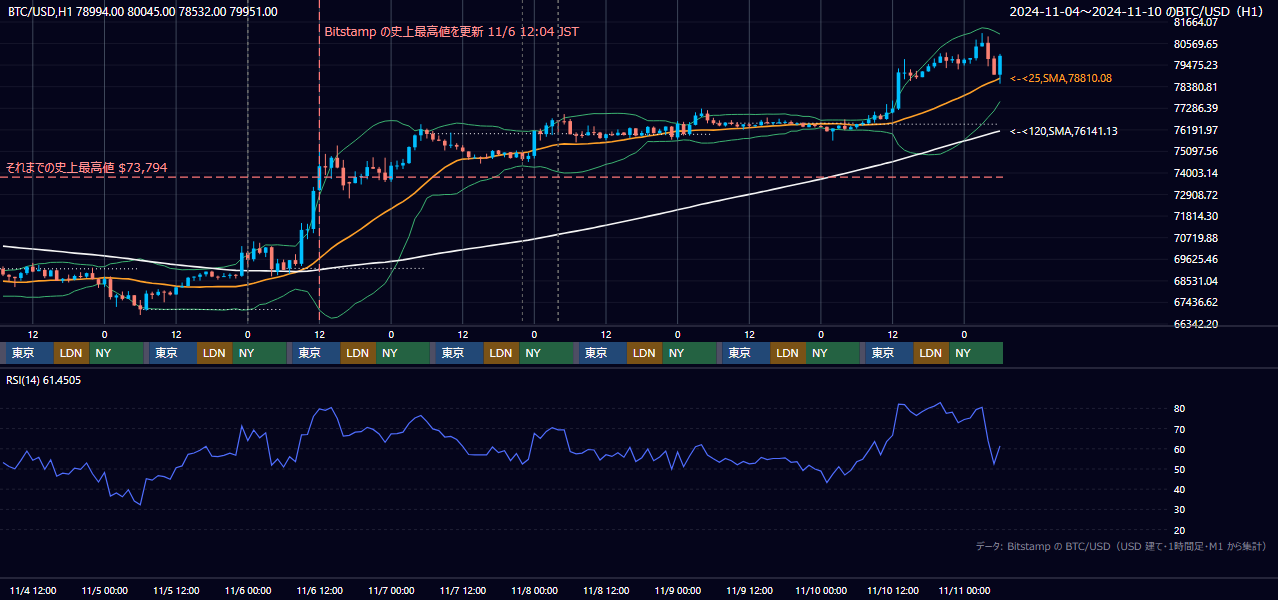Click the それまでの史上最高値 $73,794 label

click(x=86, y=167)
